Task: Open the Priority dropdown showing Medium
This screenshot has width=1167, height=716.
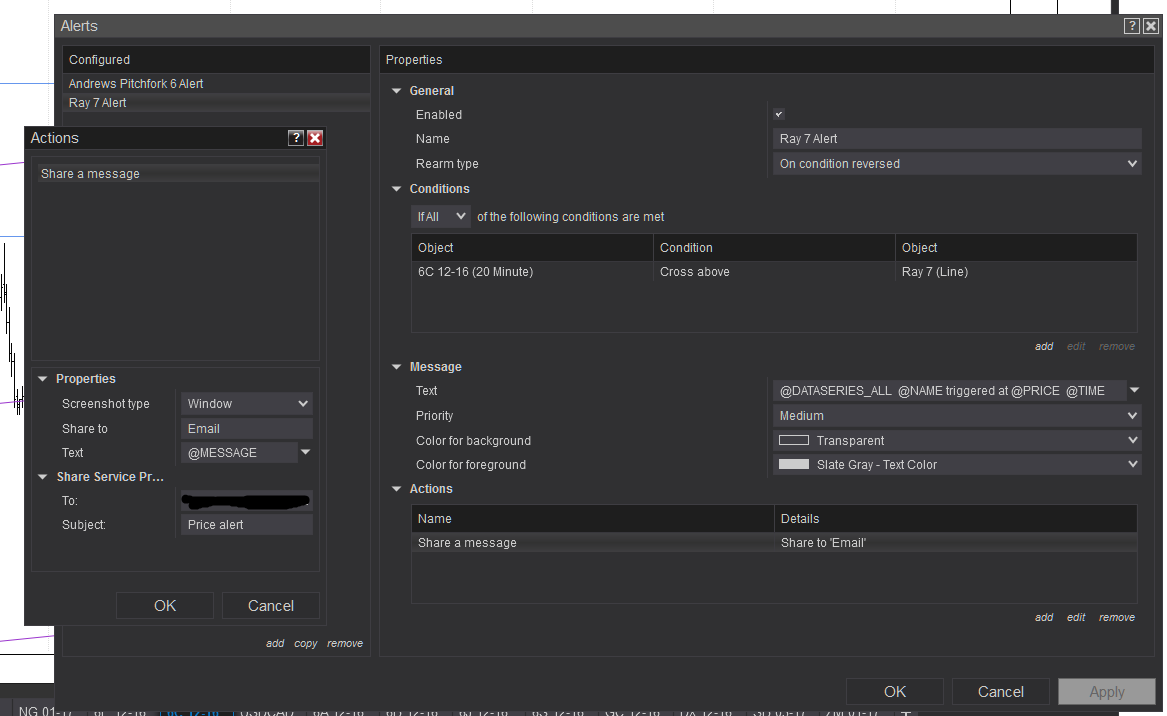Action: [957, 416]
